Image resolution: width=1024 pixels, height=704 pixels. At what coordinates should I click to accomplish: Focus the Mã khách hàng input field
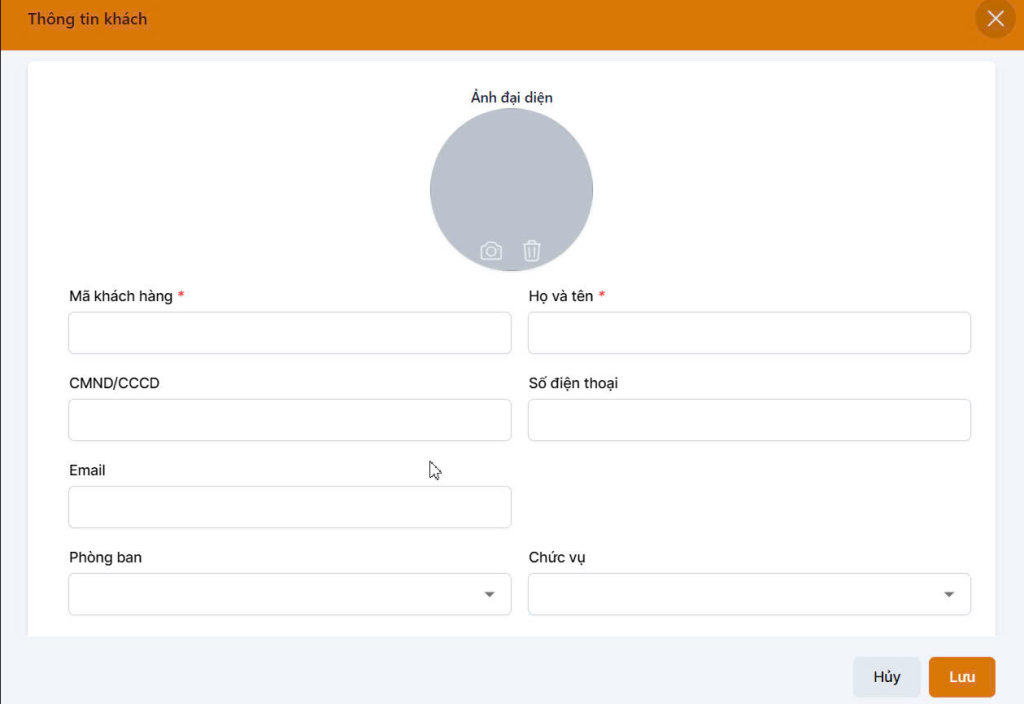(x=290, y=333)
